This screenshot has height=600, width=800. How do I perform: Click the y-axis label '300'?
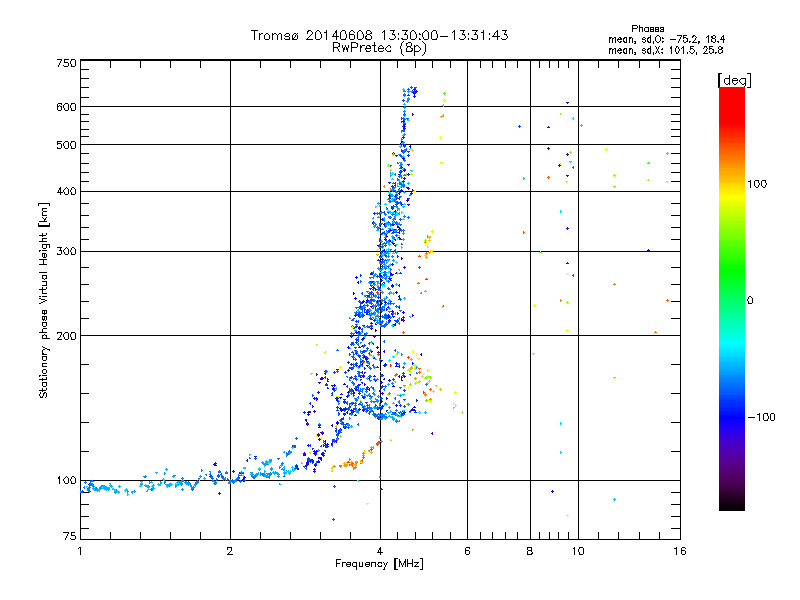click(x=66, y=251)
